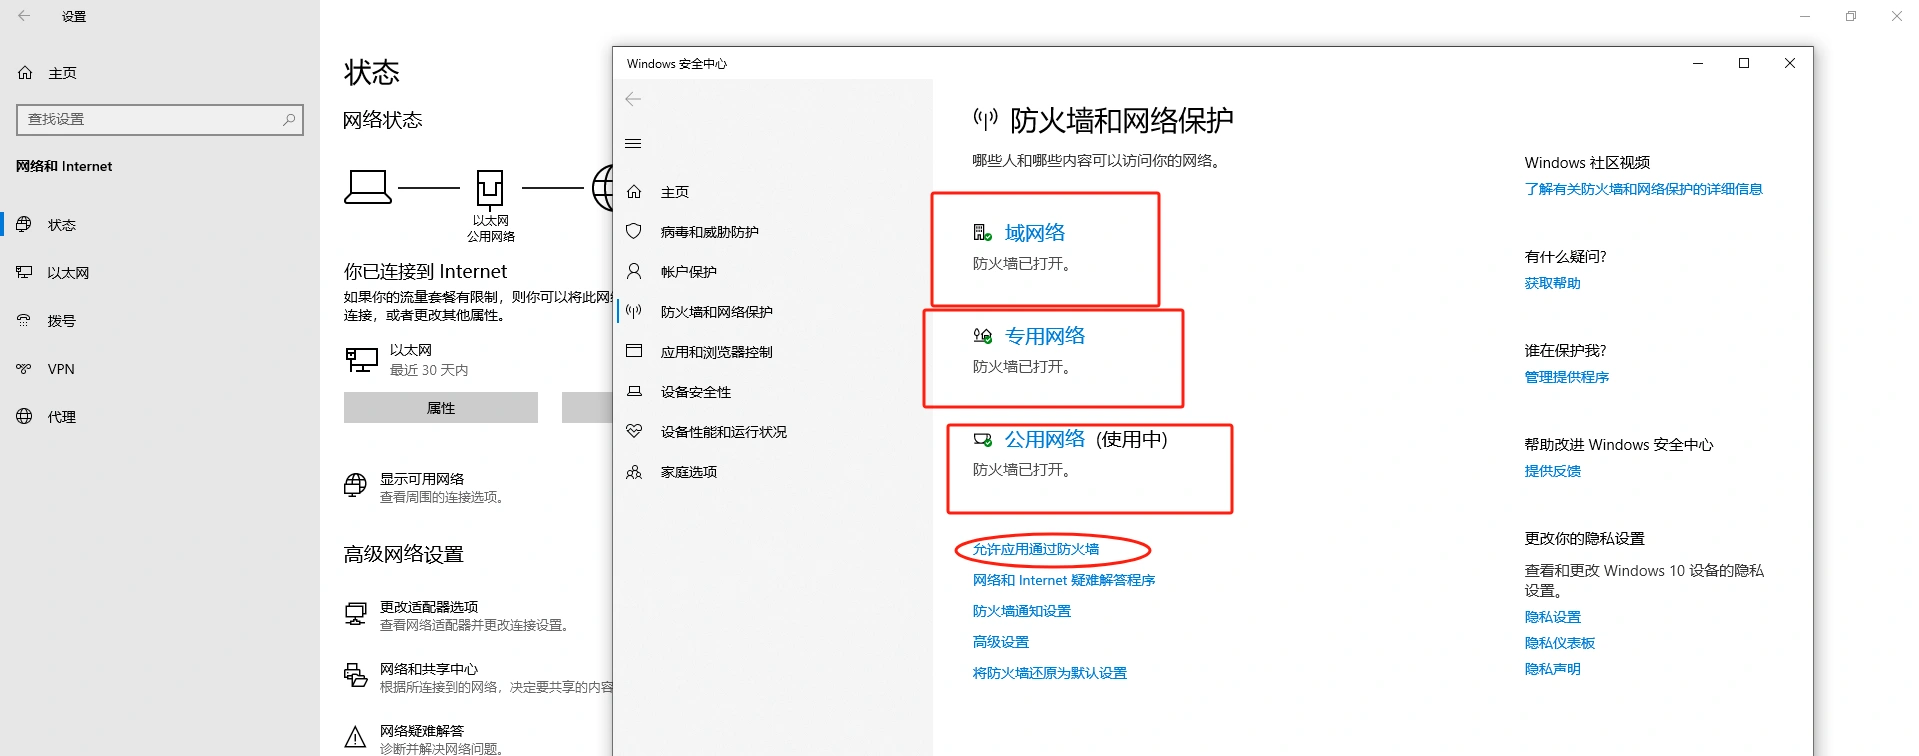Screen dimensions: 1919x756
Task: Click the private network icon
Action: point(983,336)
